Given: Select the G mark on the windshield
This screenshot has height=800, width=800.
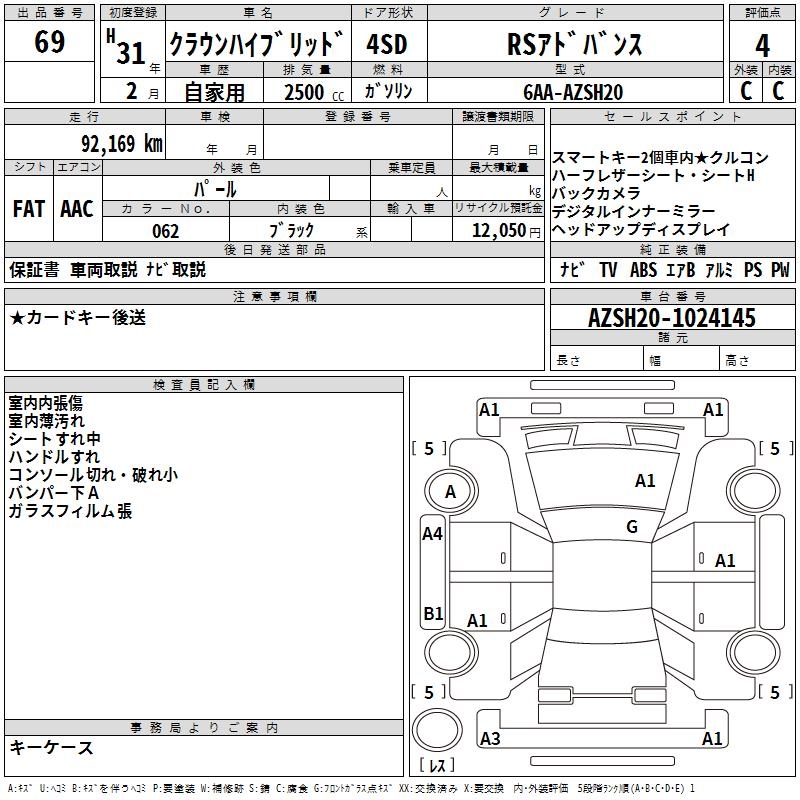Looking at the screenshot, I should 632,527.
